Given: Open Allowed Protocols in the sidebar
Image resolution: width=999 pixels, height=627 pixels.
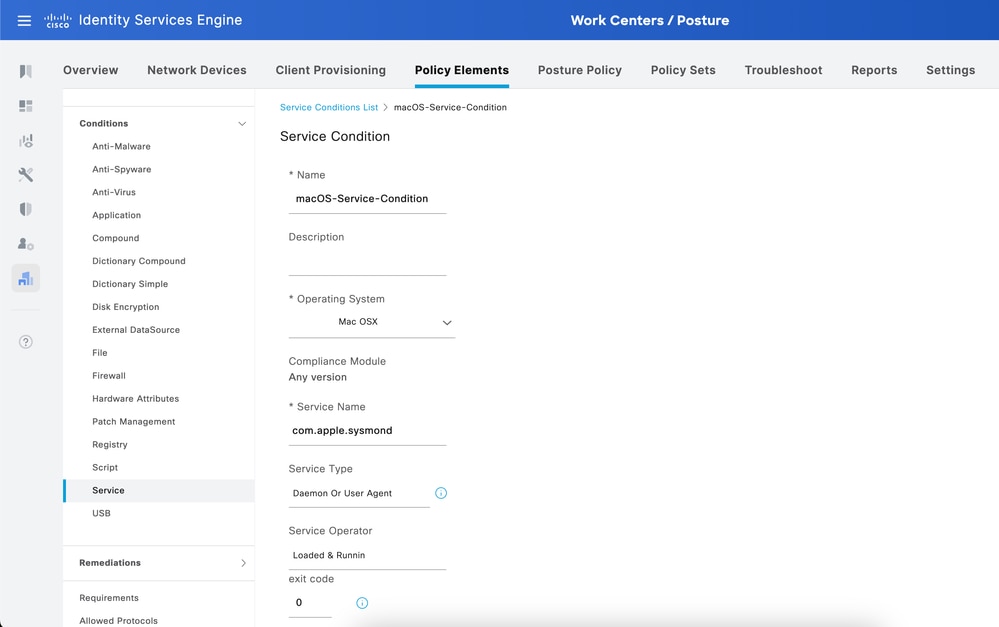Looking at the screenshot, I should [119, 621].
